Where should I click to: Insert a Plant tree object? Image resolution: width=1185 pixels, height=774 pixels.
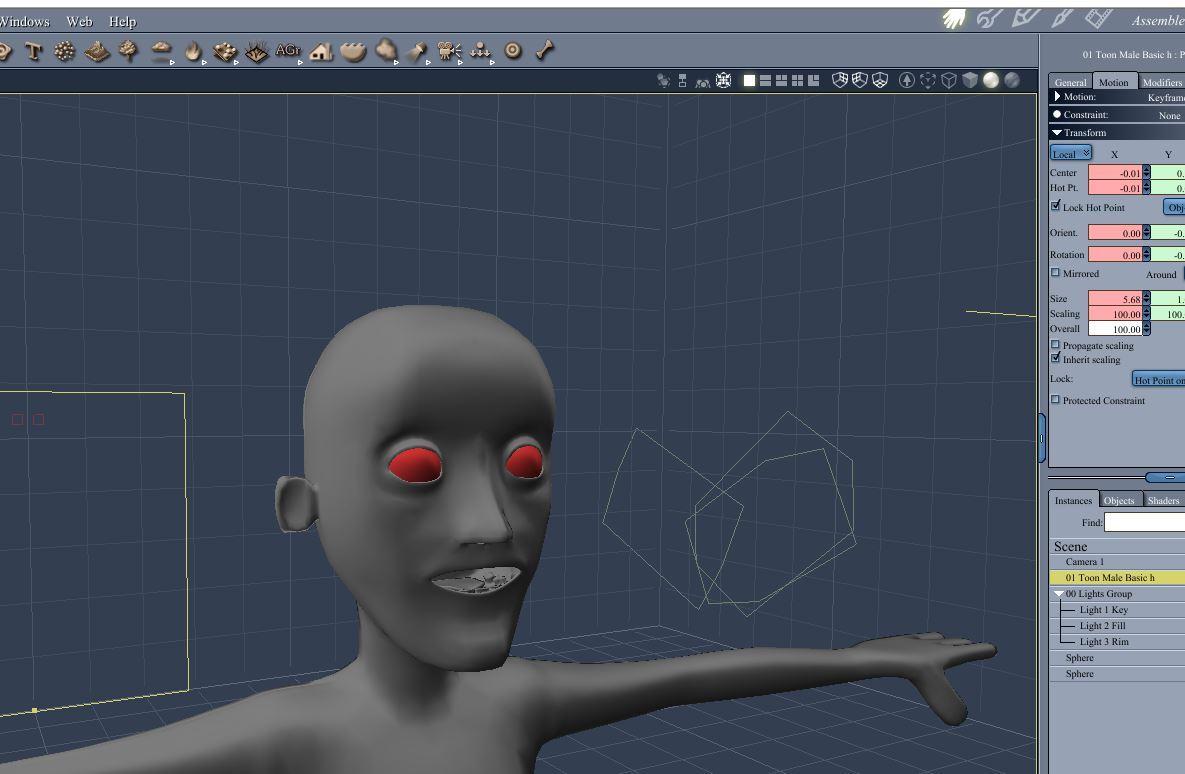(128, 51)
